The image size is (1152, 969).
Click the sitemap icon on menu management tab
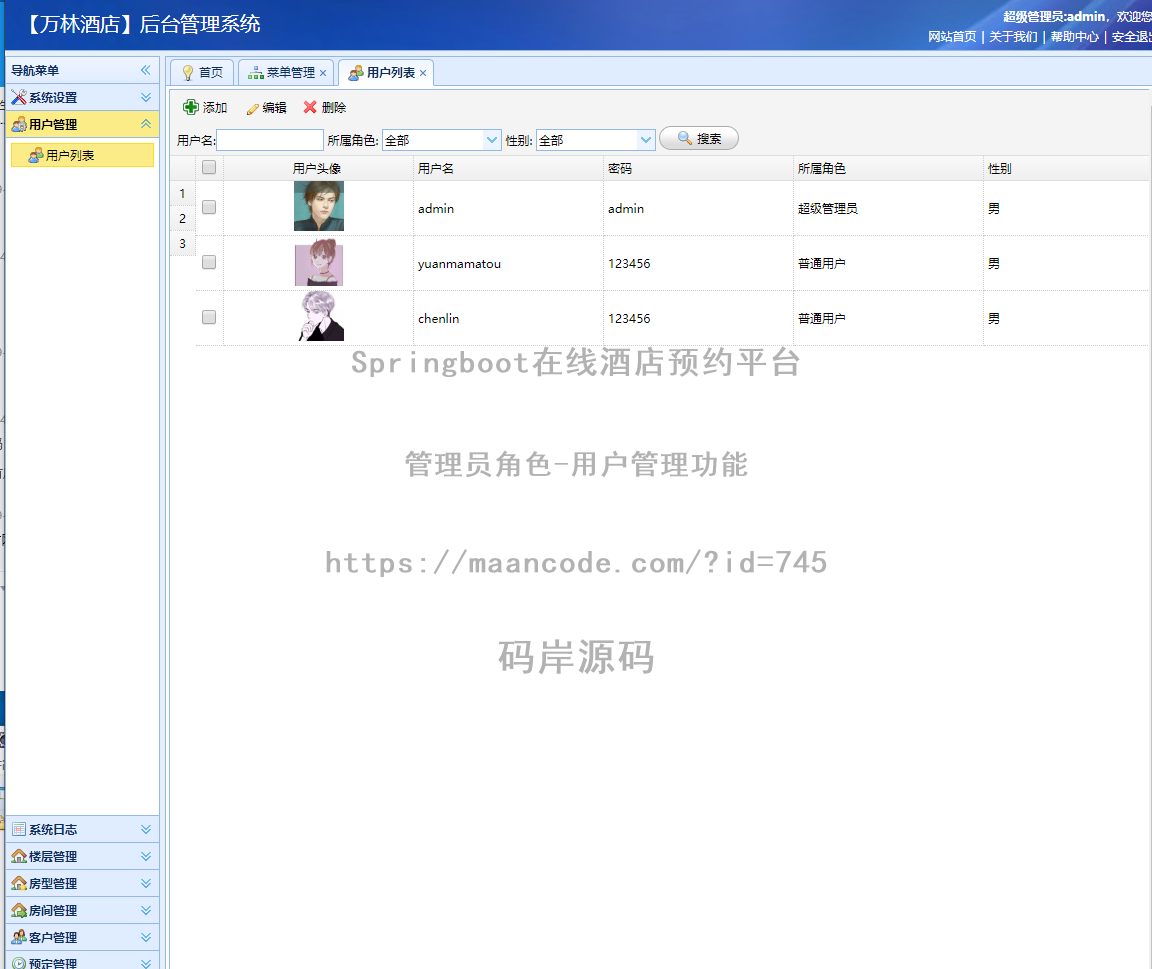[x=256, y=73]
